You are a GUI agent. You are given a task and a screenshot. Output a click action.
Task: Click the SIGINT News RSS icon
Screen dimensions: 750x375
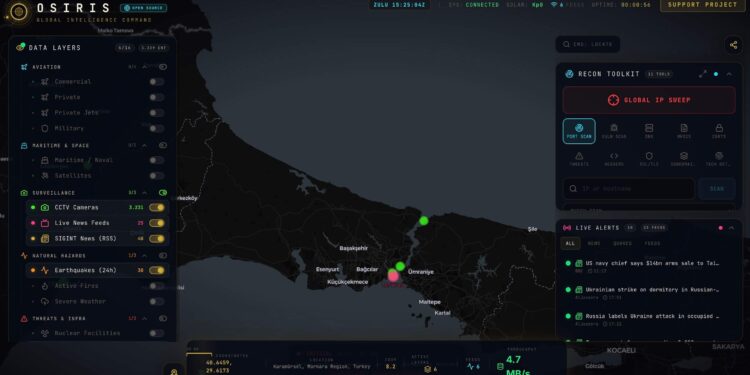point(44,238)
